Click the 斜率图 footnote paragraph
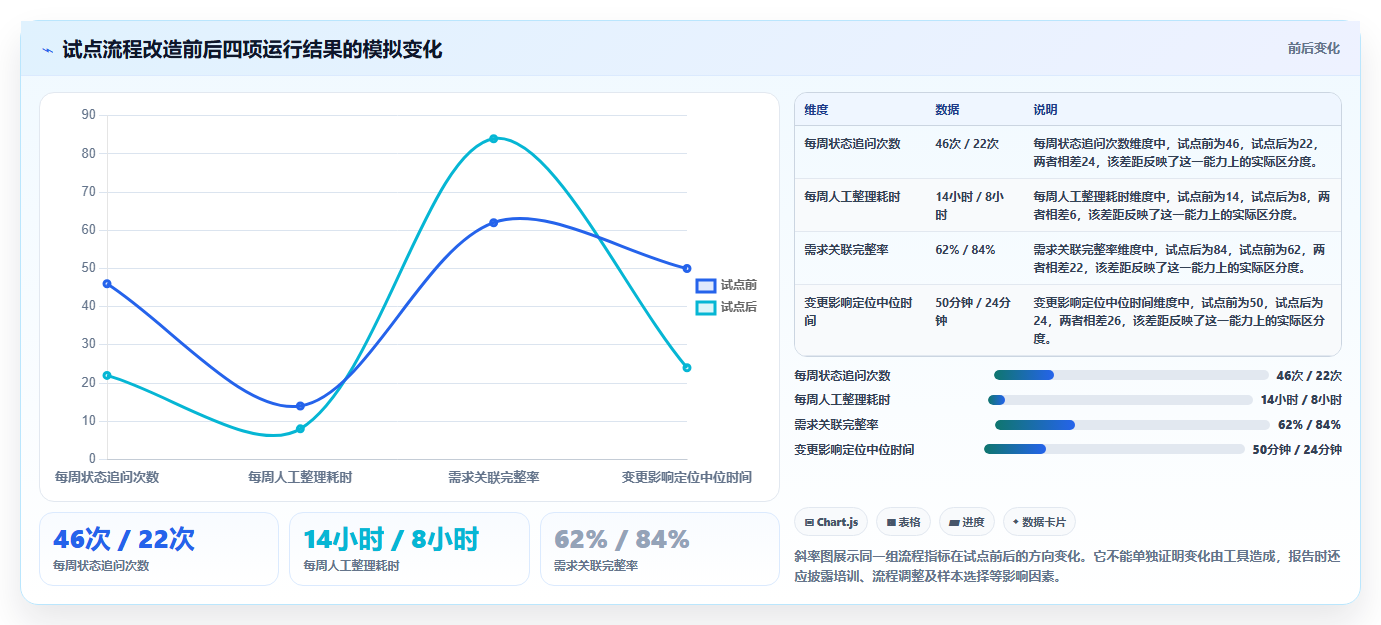The image size is (1381, 625). 1067,566
